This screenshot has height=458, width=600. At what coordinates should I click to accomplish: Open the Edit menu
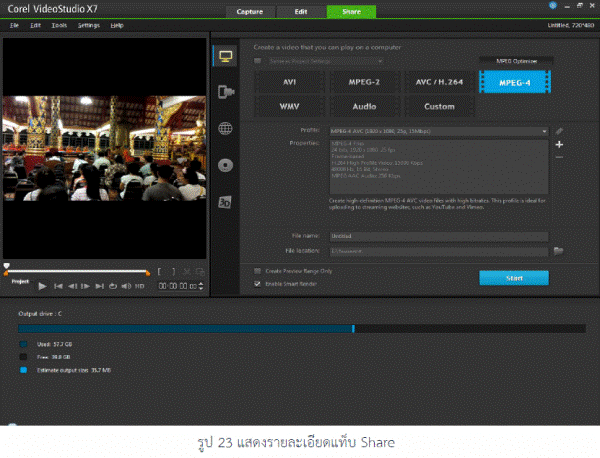[x=35, y=25]
